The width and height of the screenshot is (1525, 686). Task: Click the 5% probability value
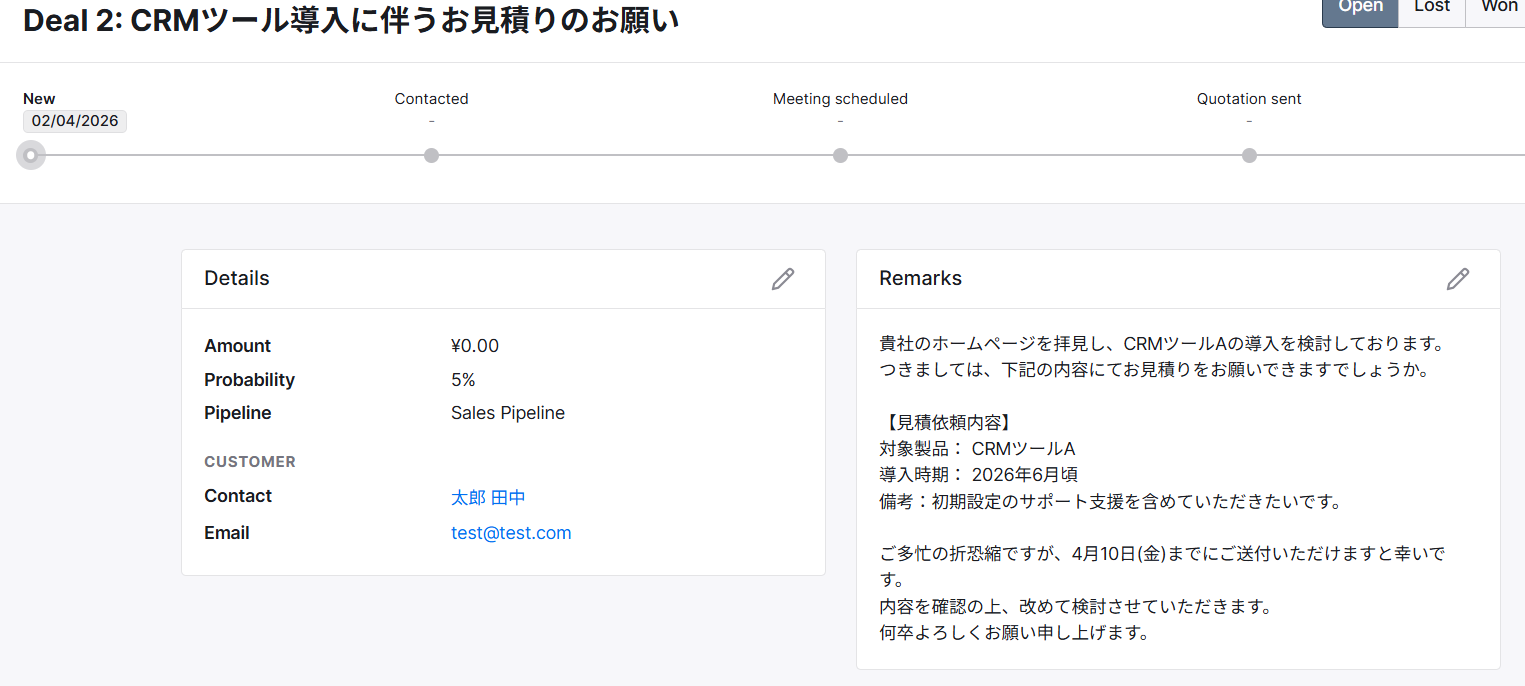point(463,380)
